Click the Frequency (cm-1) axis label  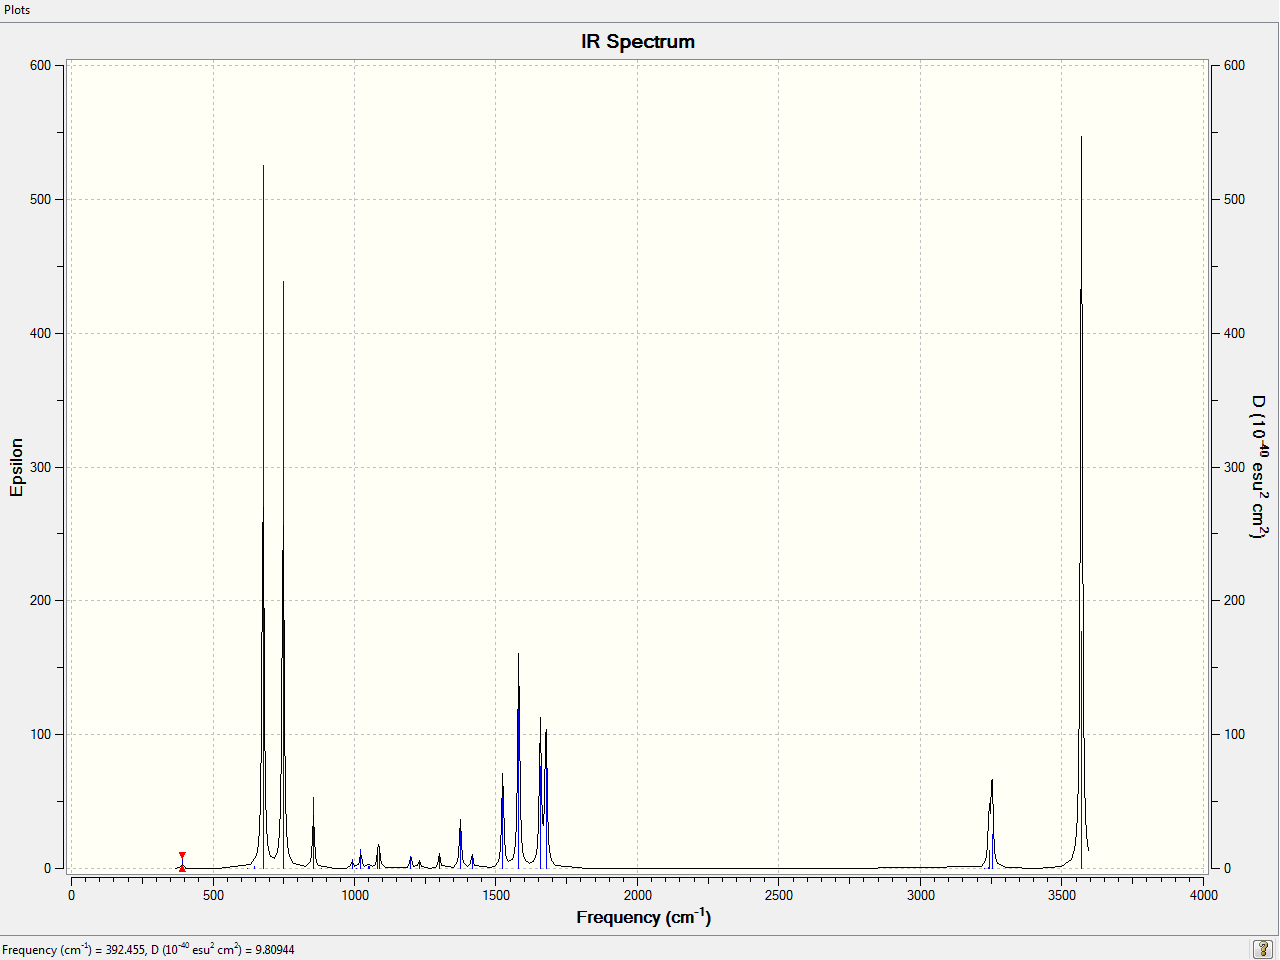click(644, 916)
